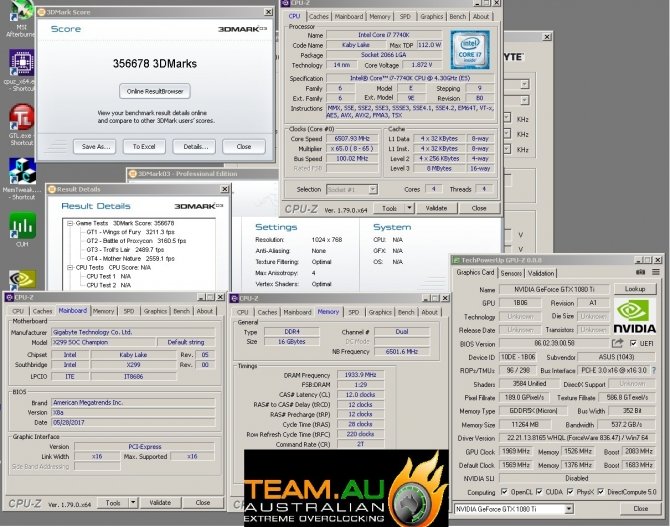The image size is (670, 527).
Task: Open MSI Afterburner desktop shortcut
Action: pyautogui.click(x=19, y=17)
